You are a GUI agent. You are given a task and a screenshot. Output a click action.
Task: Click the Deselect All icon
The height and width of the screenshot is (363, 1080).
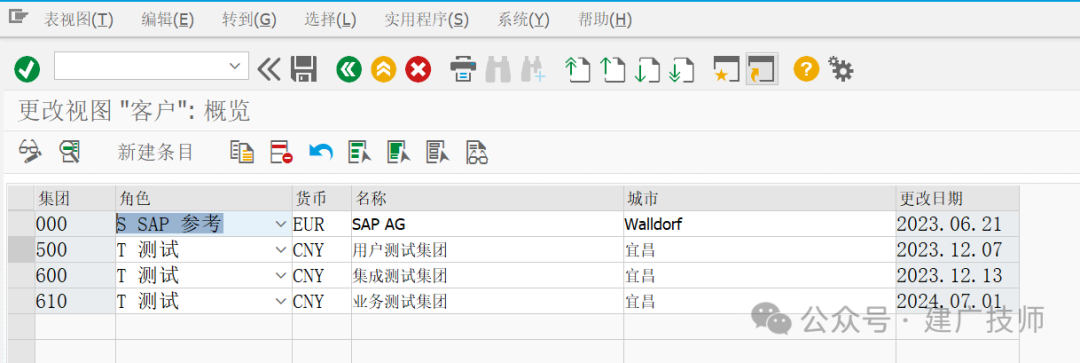point(438,152)
